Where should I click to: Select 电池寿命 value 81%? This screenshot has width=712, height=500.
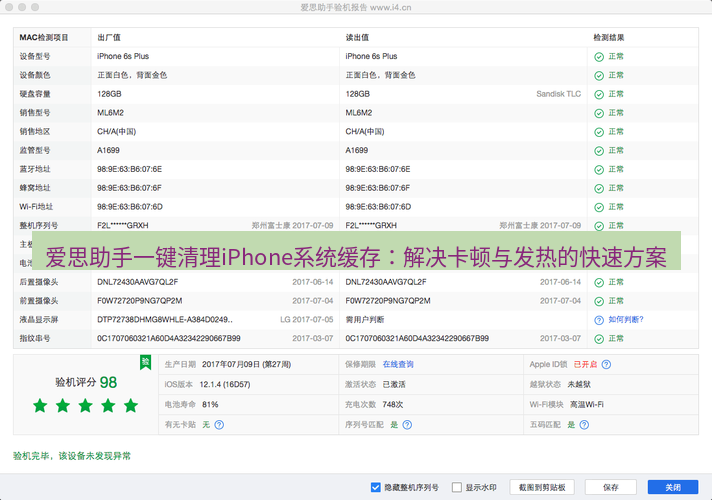210,405
